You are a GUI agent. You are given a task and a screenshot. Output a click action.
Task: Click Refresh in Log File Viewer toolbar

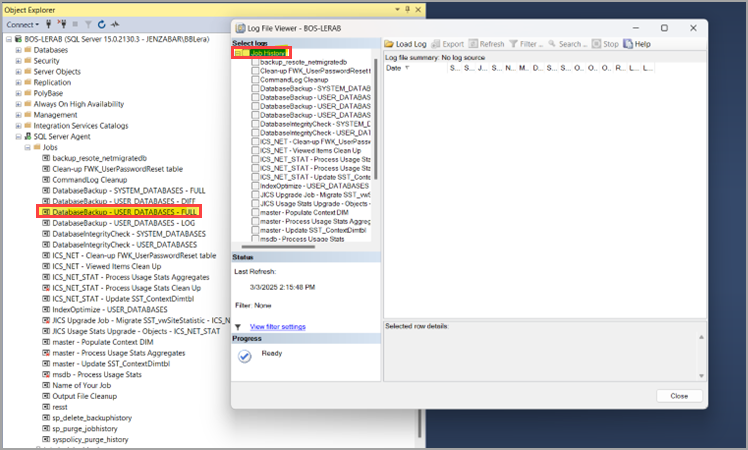click(x=487, y=44)
